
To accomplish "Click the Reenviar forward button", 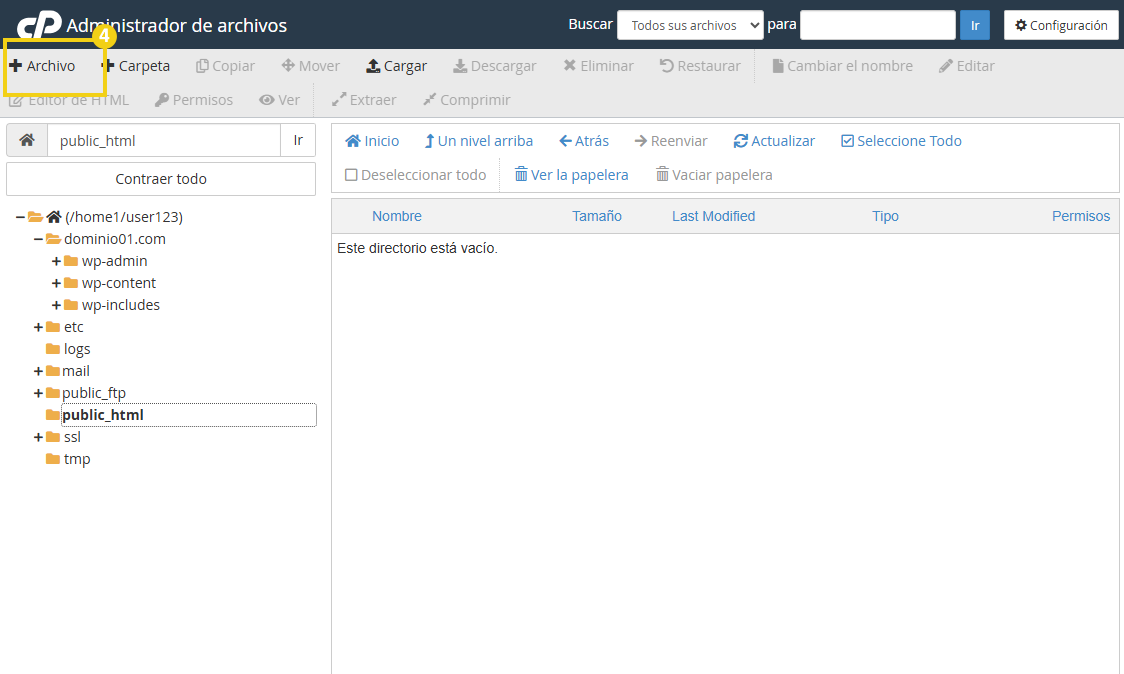I will (x=671, y=141).
